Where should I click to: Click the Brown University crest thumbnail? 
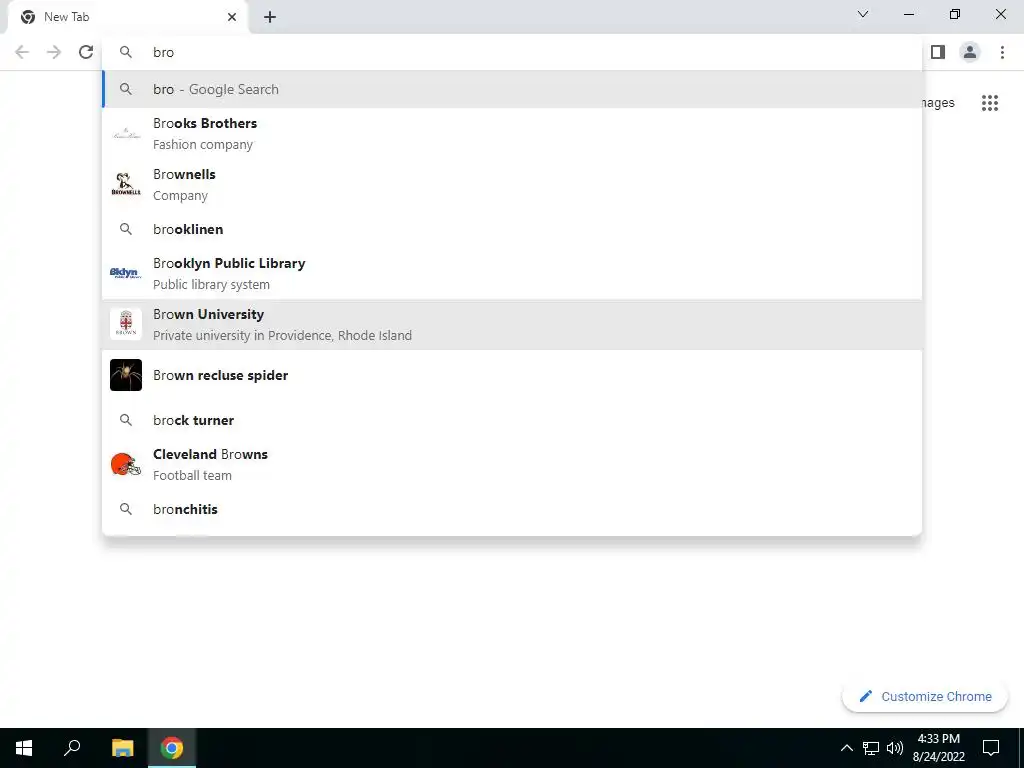(126, 324)
